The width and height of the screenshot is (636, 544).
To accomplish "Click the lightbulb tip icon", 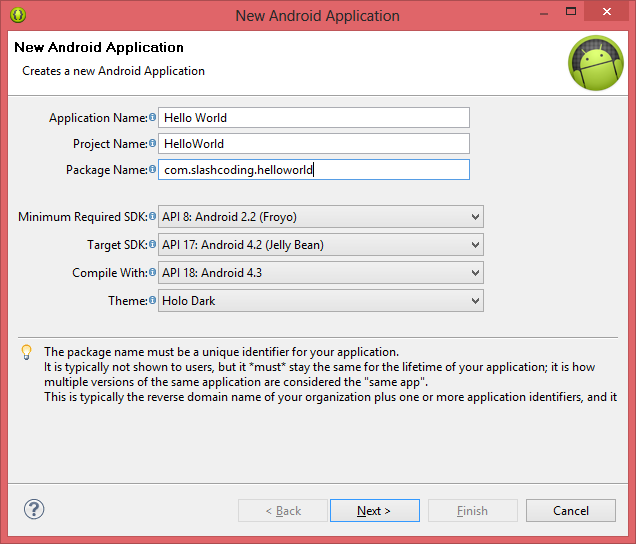I will pyautogui.click(x=26, y=352).
